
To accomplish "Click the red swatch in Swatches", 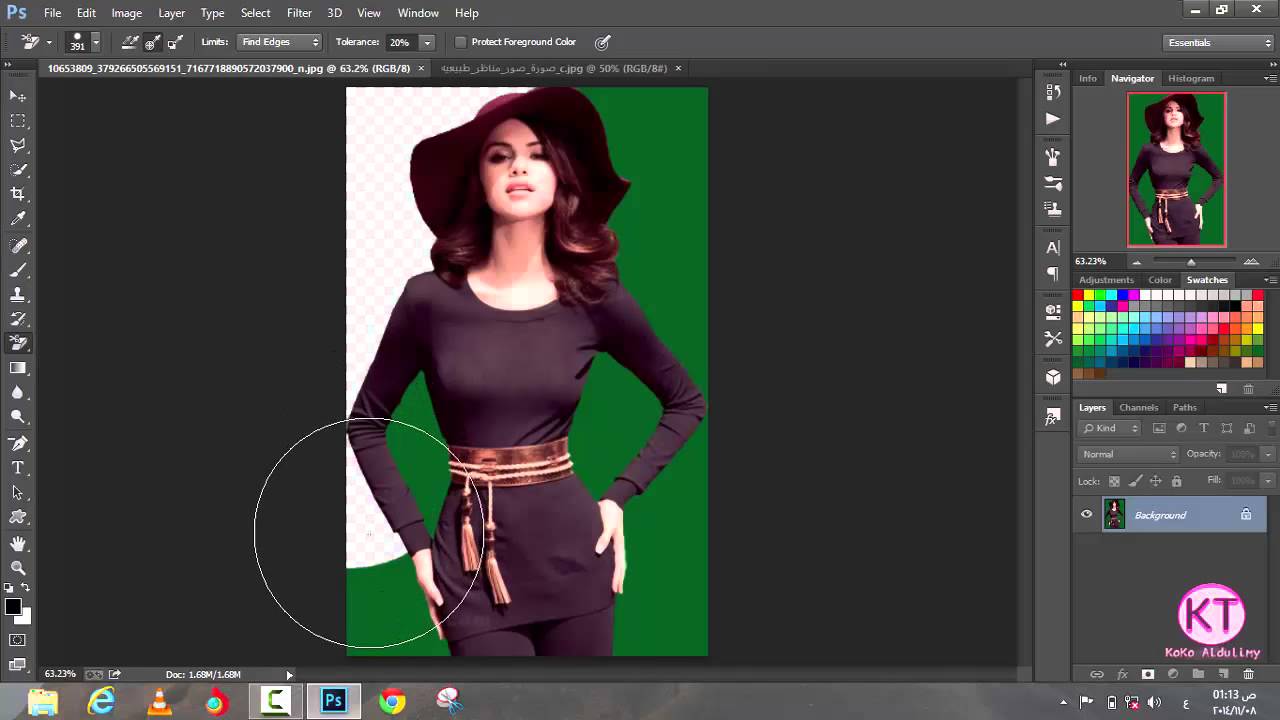I will click(1078, 295).
